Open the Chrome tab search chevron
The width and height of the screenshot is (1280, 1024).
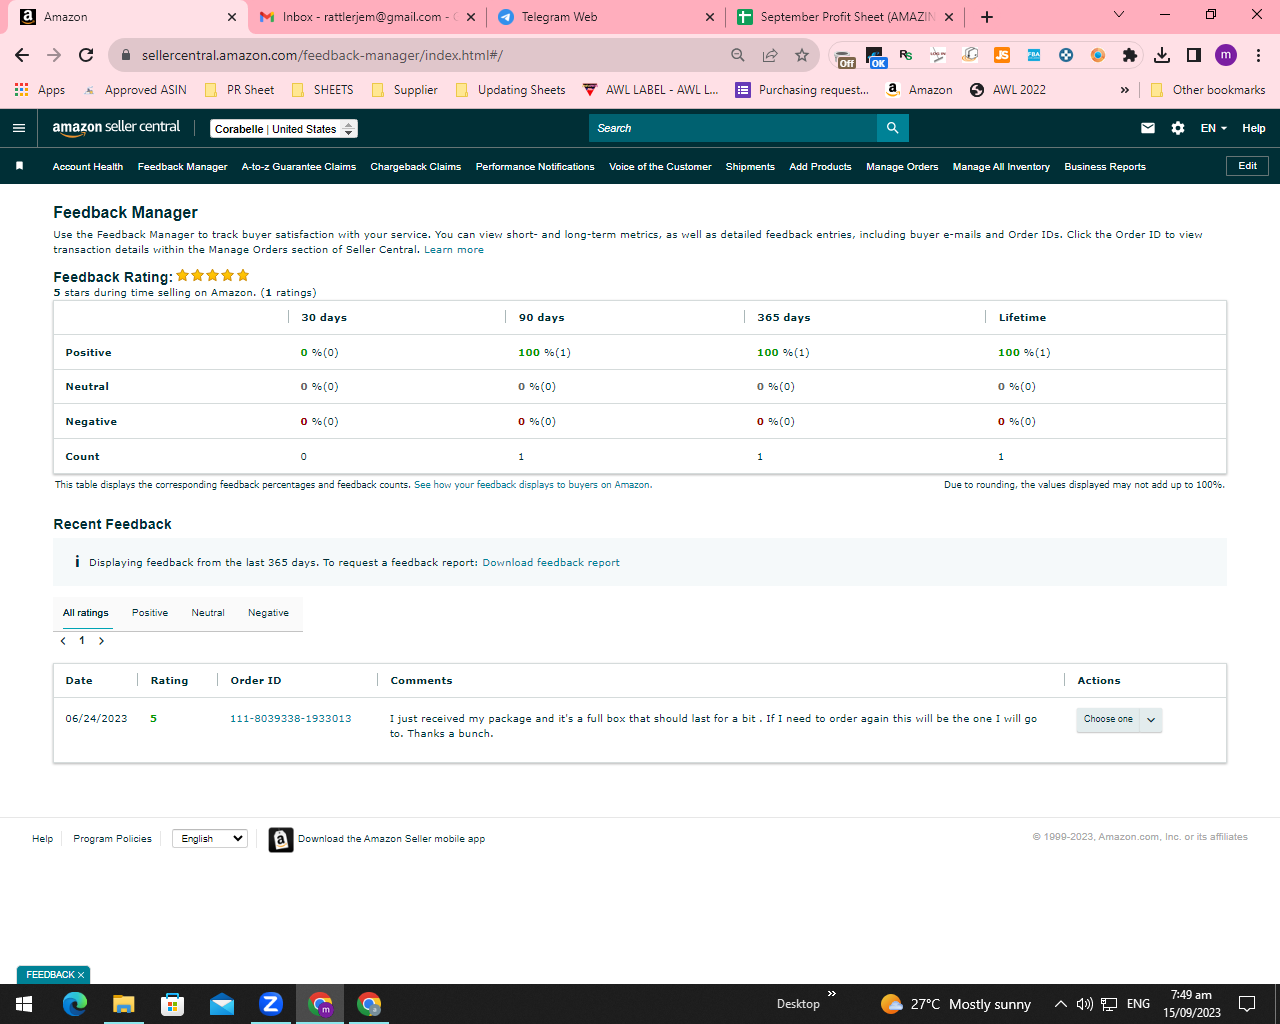[1119, 15]
